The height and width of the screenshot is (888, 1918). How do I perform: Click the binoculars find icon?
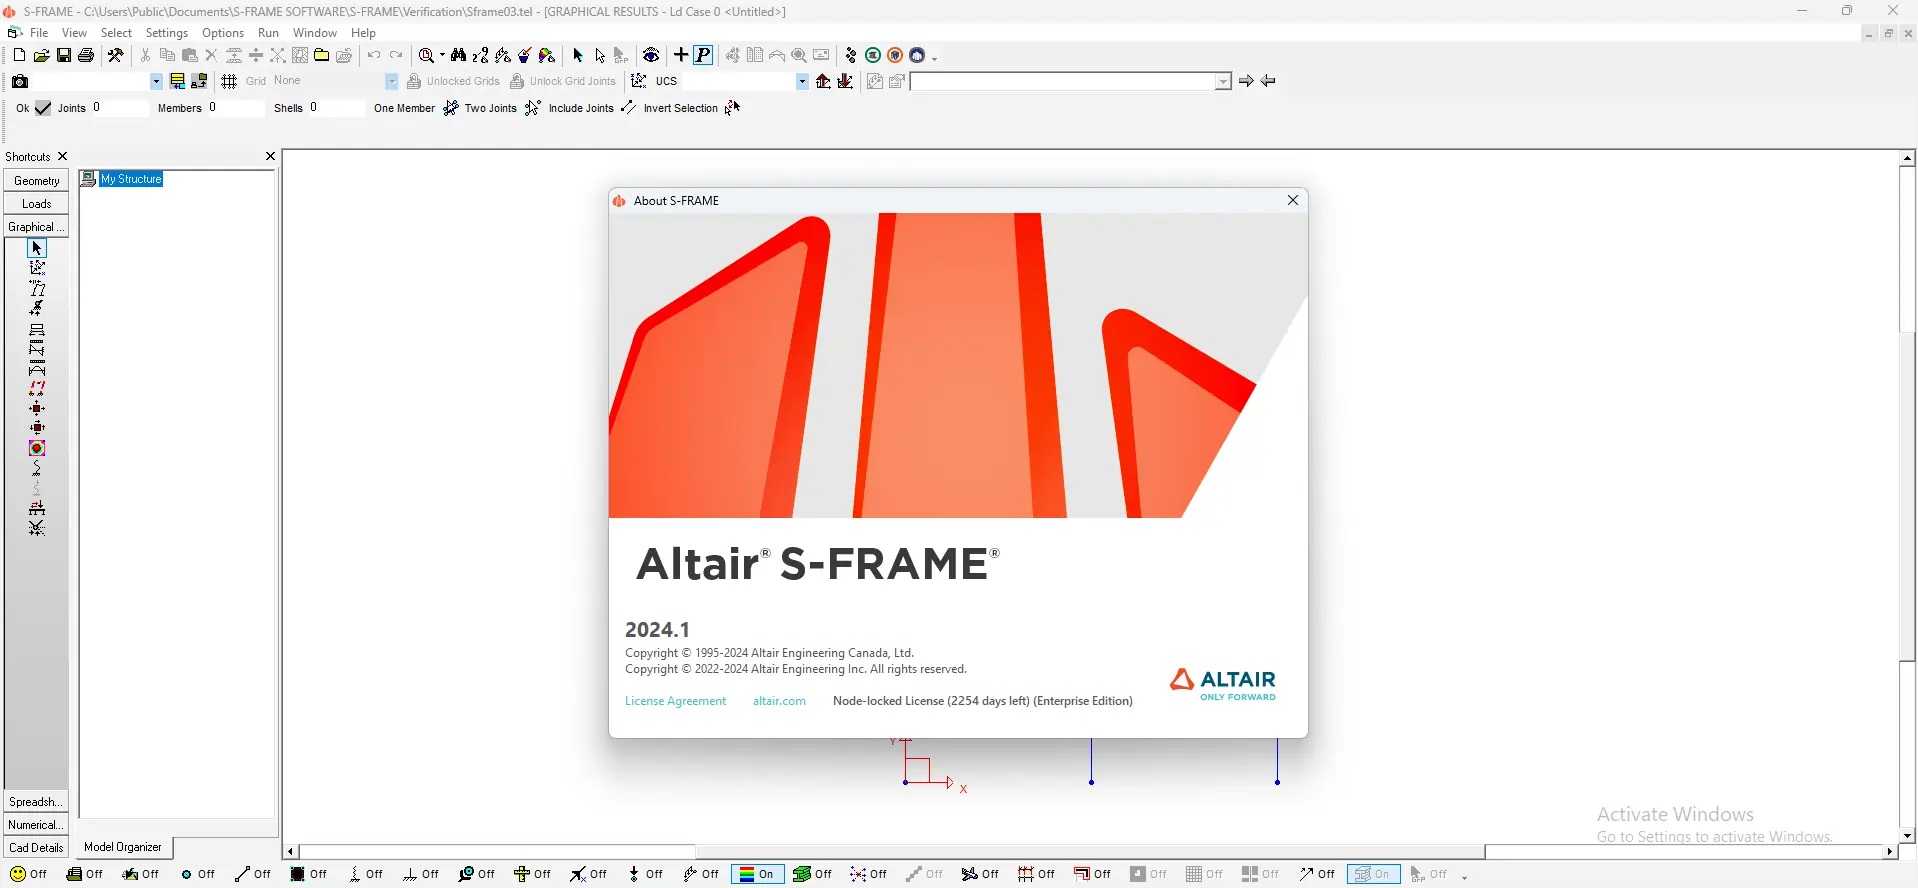tap(458, 56)
